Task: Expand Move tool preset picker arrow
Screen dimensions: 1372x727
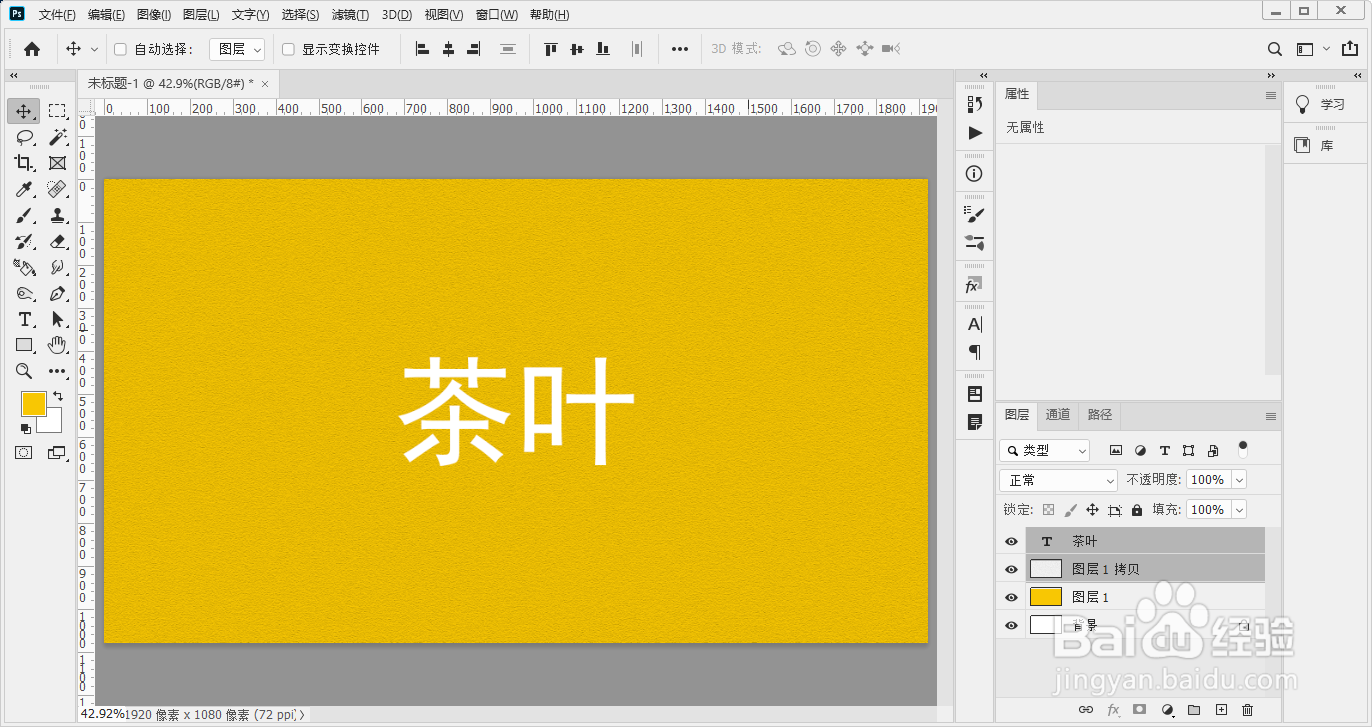Action: click(x=95, y=49)
